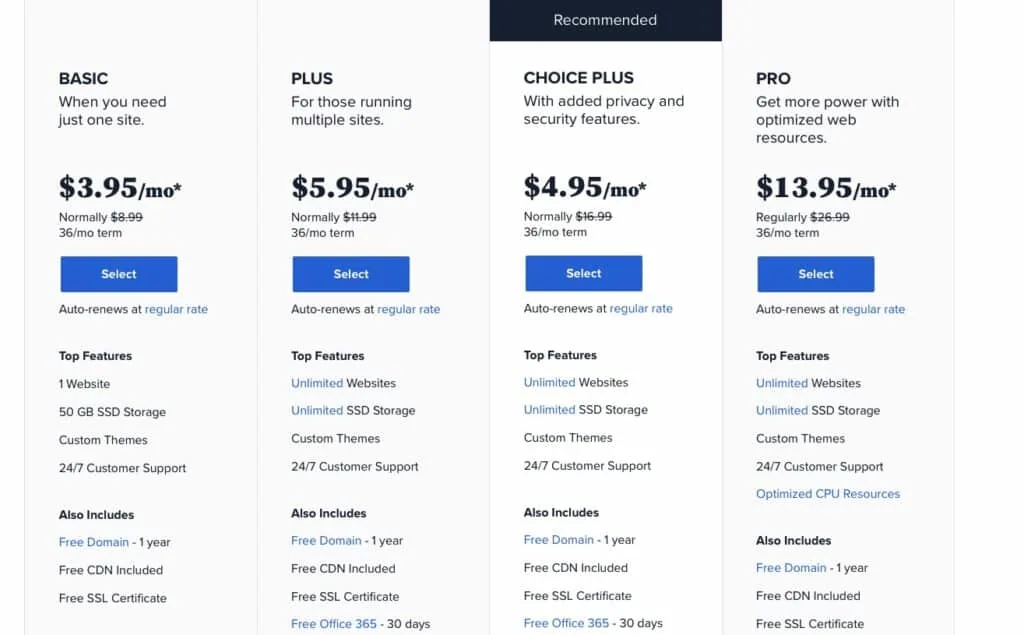Open Optimized CPU Resources link
The height and width of the screenshot is (635, 1024).
828,494
